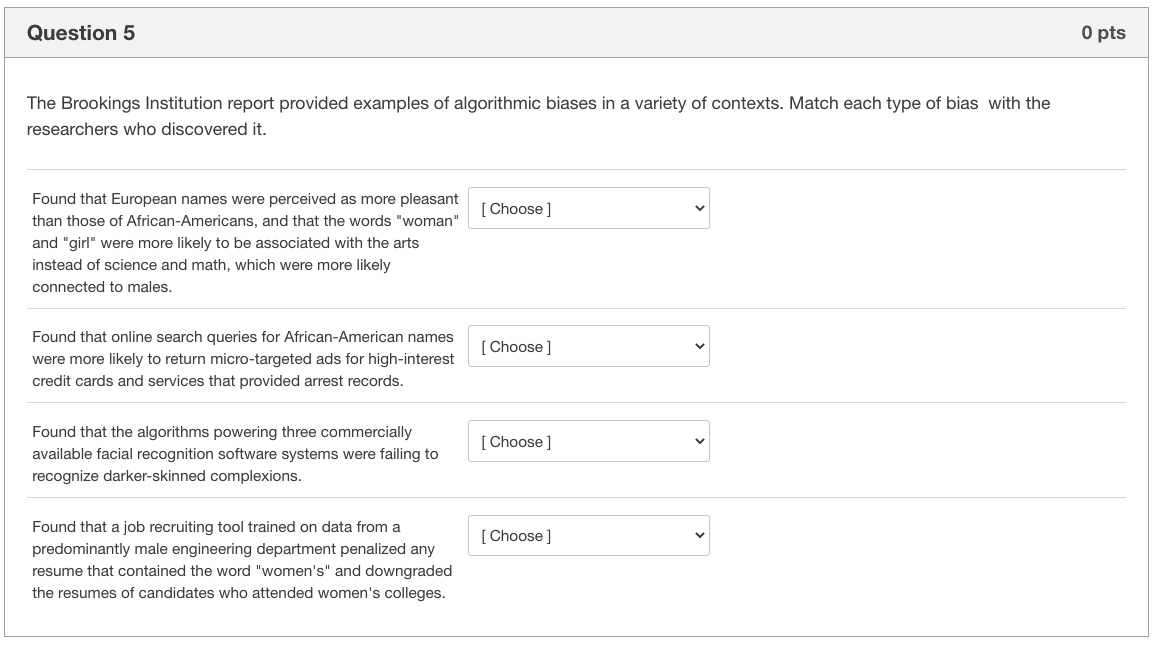Click the [Choose] placeholder for the arrest records row
Screen dimensions: 1157x645
tap(516, 347)
